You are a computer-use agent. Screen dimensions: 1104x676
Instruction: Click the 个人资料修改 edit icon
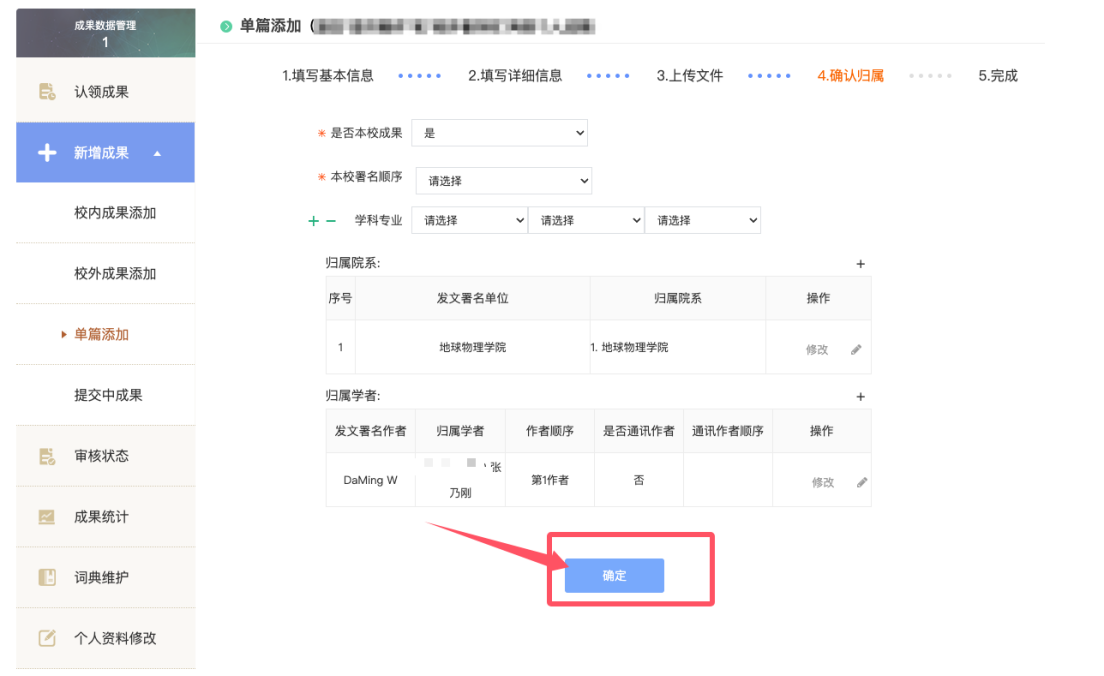[47, 638]
